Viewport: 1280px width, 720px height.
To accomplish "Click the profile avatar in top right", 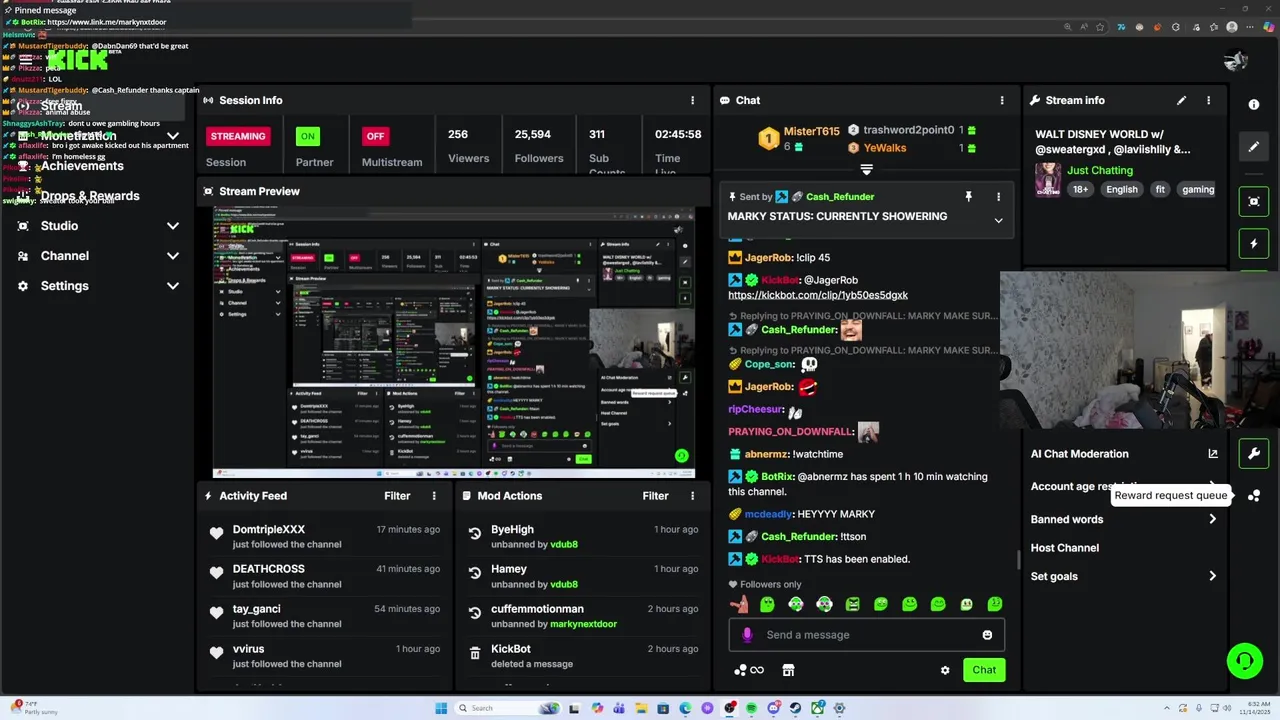I will [1235, 60].
